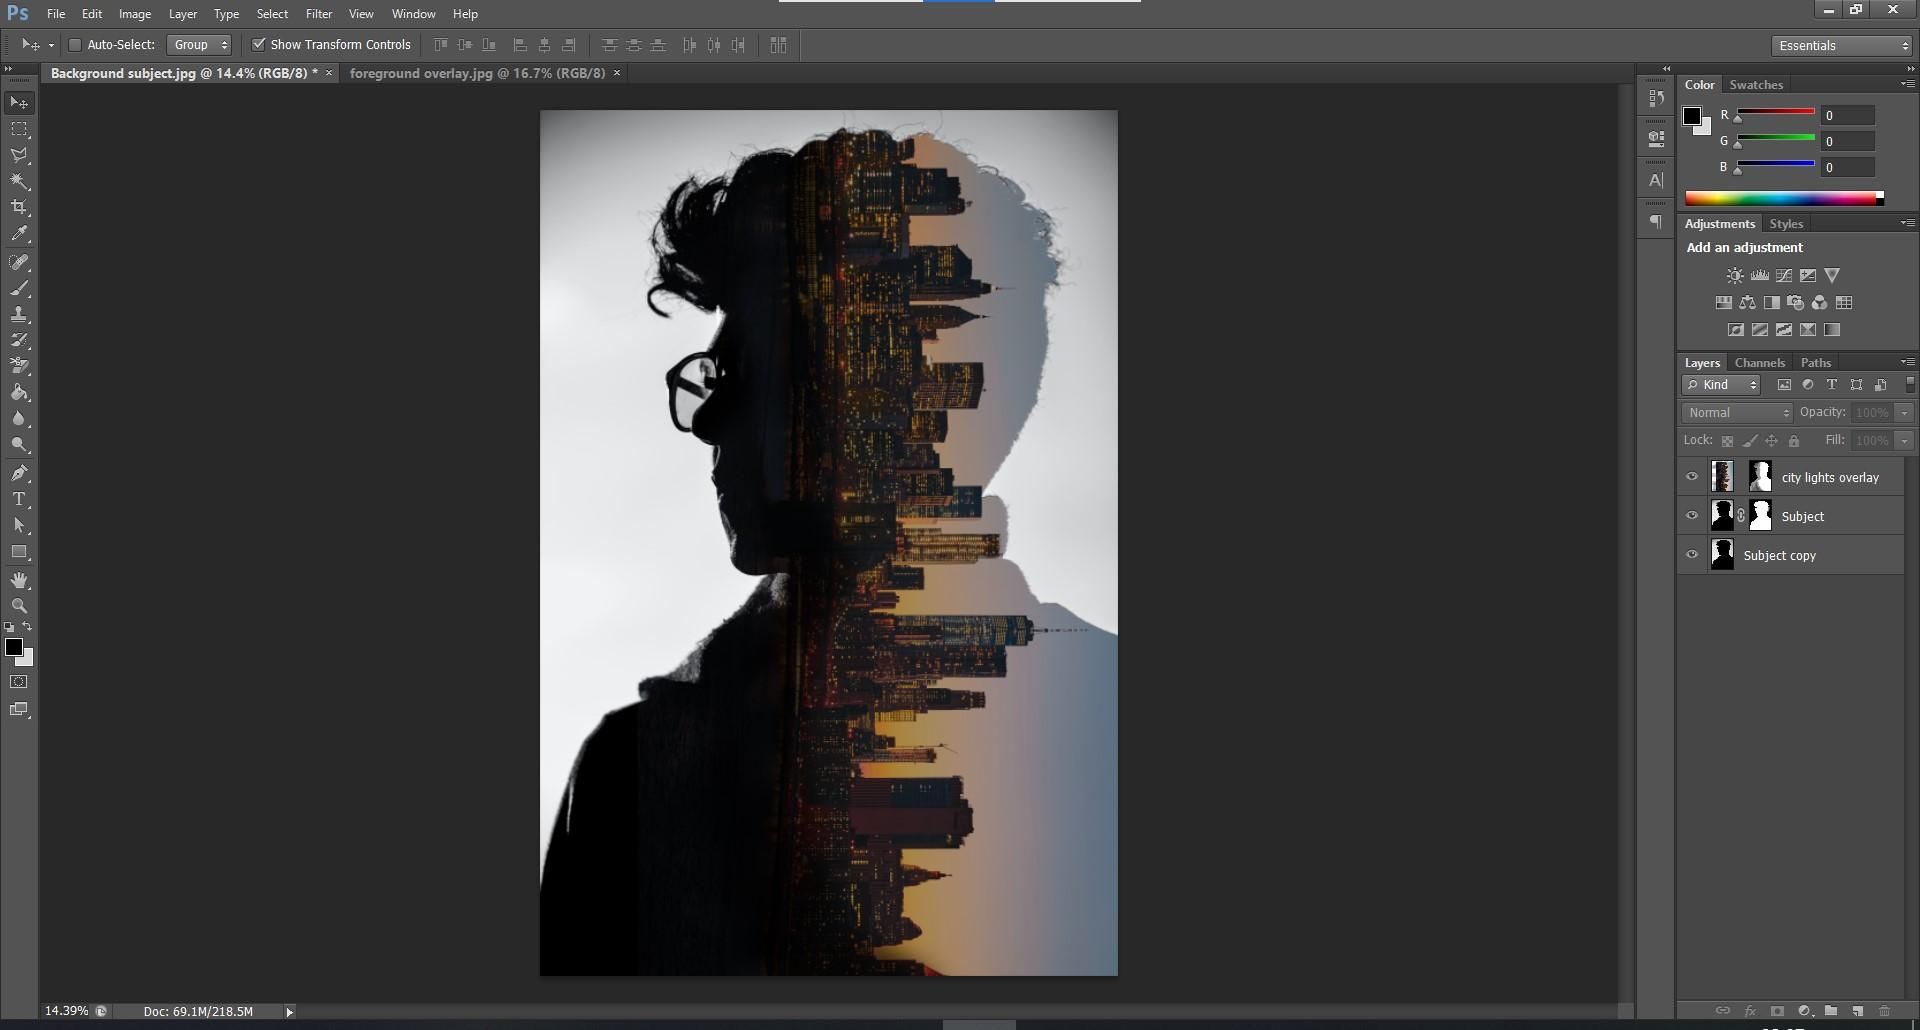The image size is (1920, 1030).
Task: Switch to the Channels tab
Action: point(1759,362)
